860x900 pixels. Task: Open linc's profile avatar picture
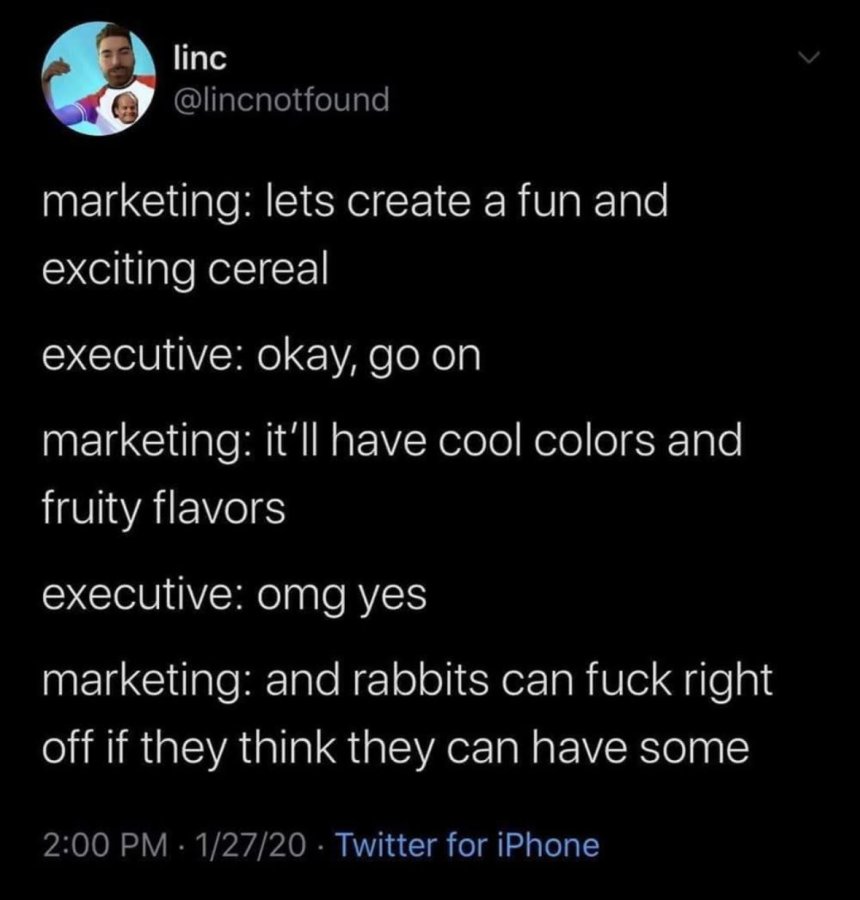click(x=98, y=78)
